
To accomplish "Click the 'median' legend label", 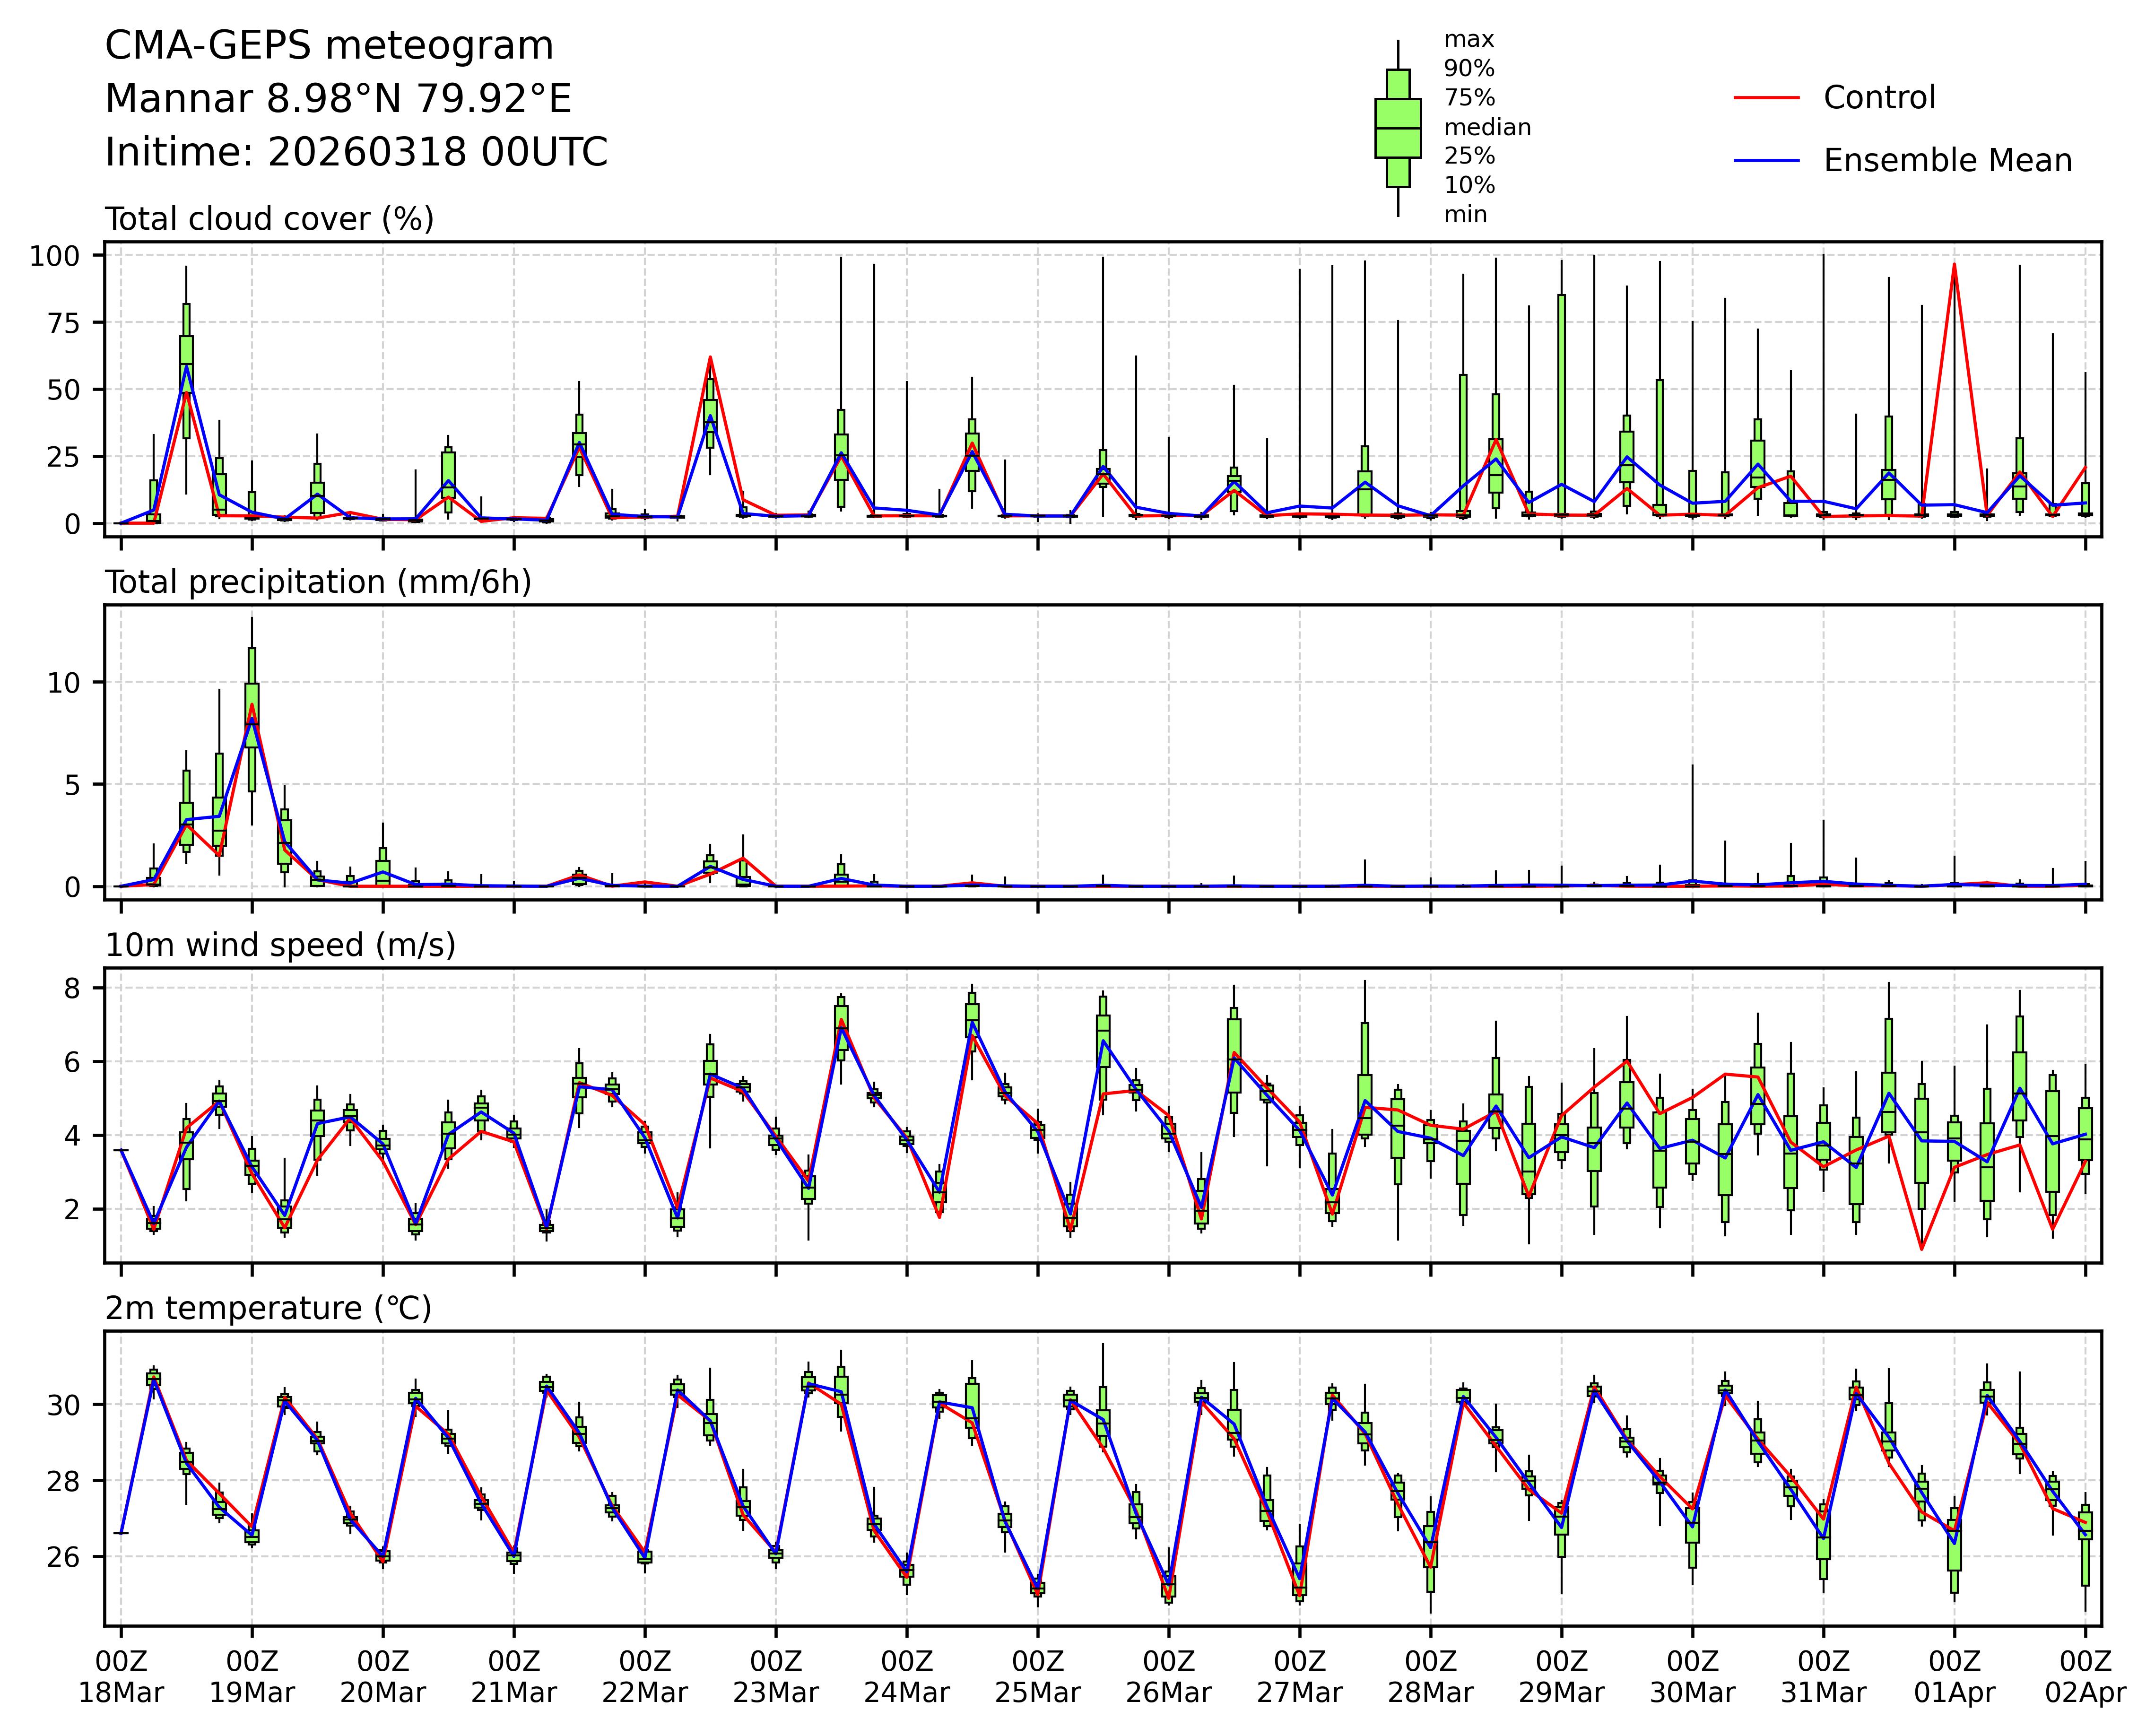I will coord(1487,127).
